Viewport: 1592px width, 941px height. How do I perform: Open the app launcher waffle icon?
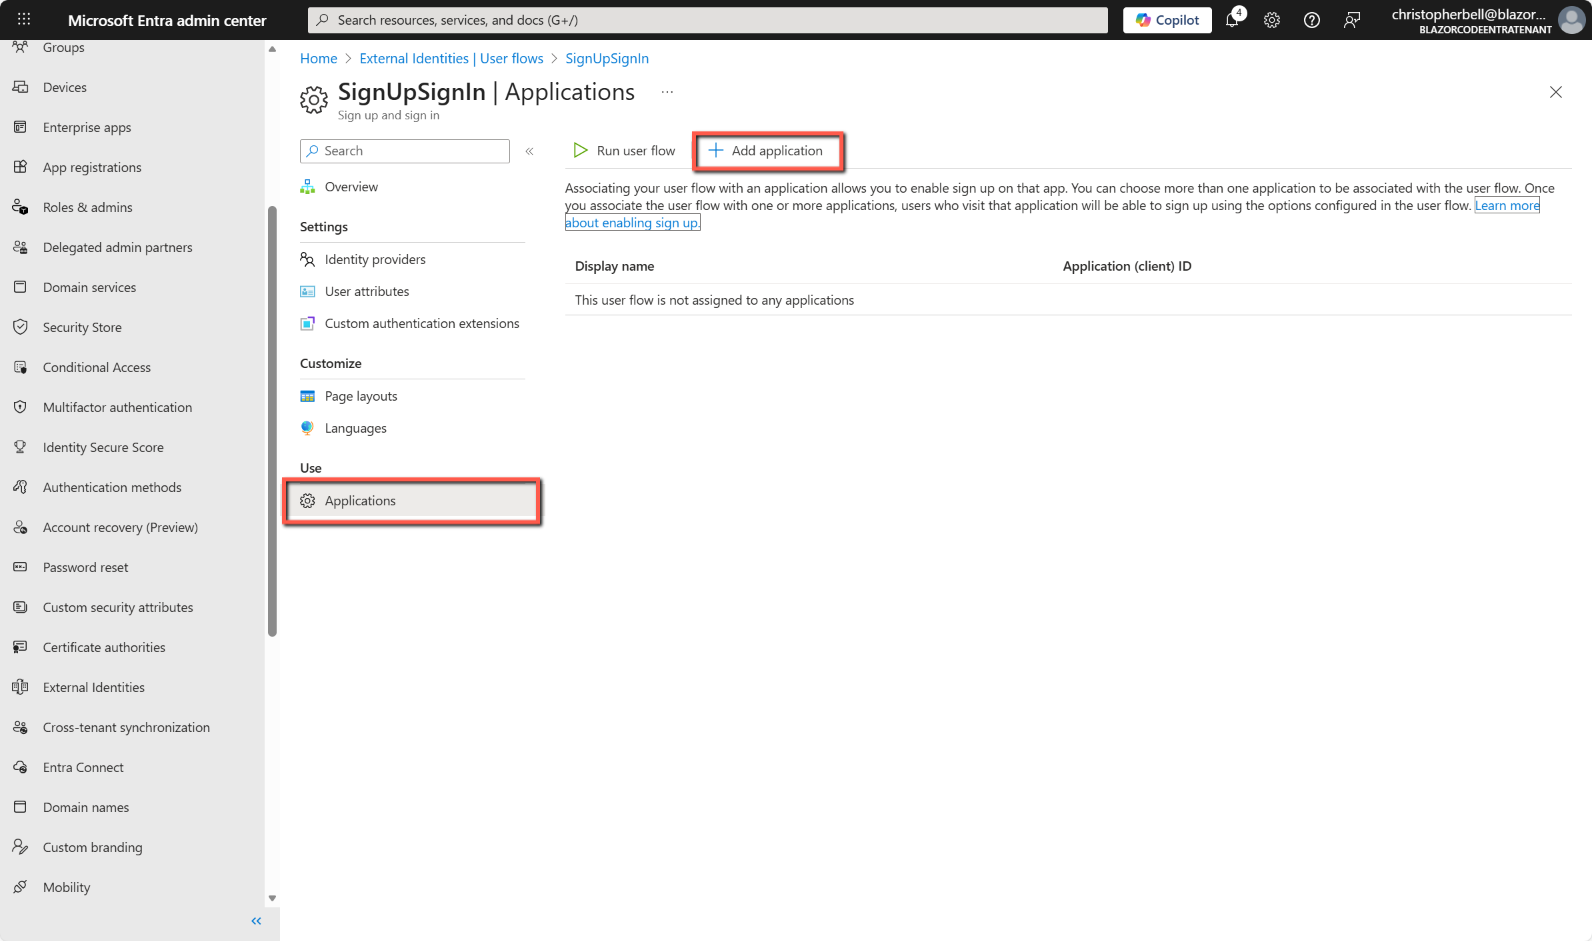point(24,20)
